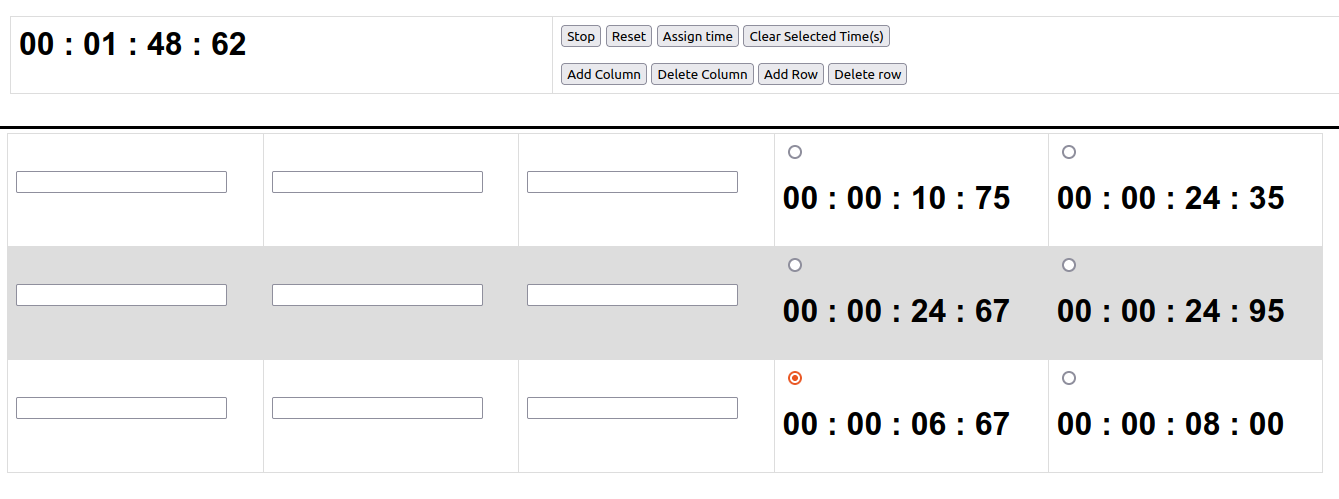Select radio above 00 : 00 : 24 : 35
Viewport: 1339px width, 499px height.
point(1069,152)
